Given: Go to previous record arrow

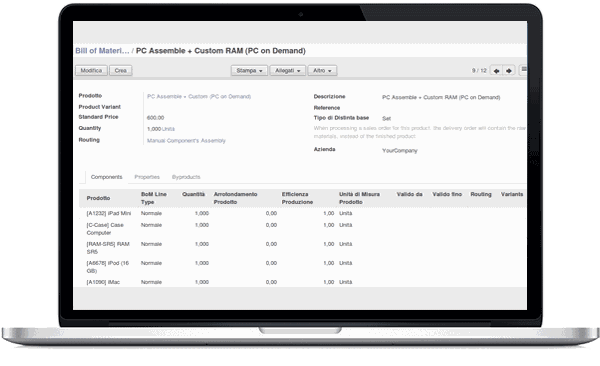Looking at the screenshot, I should (496, 71).
